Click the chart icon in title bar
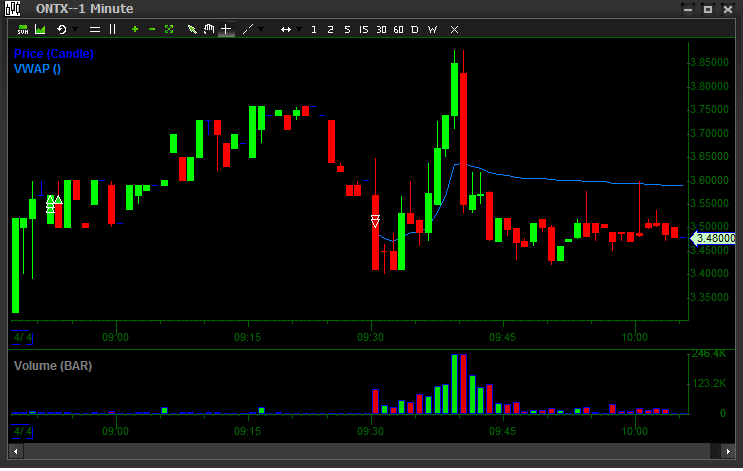The width and height of the screenshot is (743, 471). click(13, 9)
